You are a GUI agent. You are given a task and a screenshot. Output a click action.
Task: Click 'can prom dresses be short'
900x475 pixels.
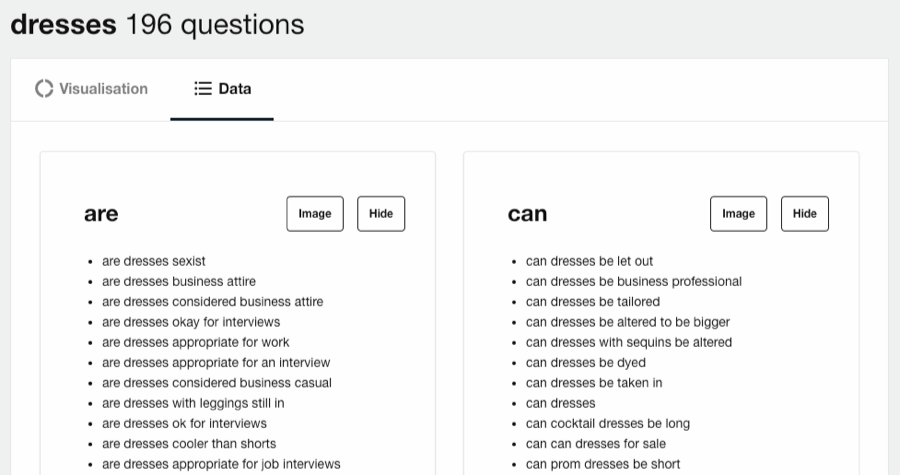603,464
